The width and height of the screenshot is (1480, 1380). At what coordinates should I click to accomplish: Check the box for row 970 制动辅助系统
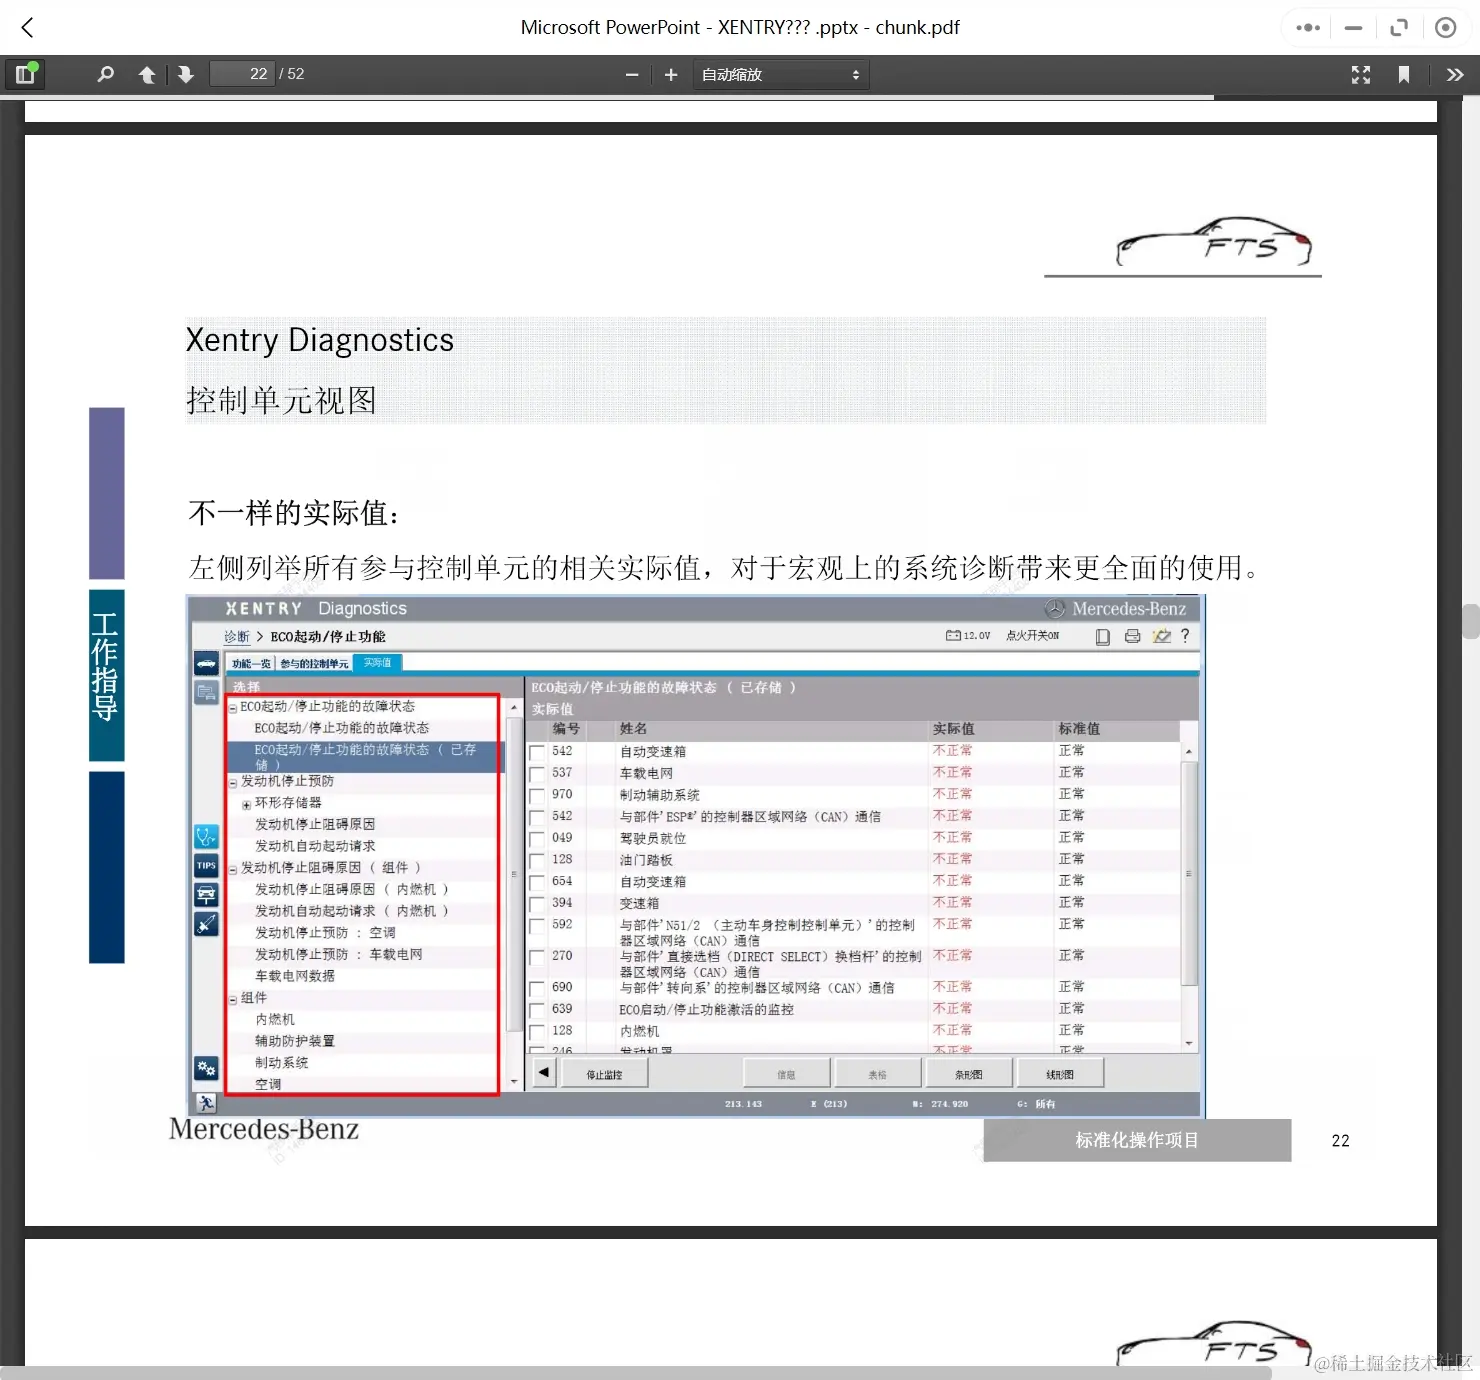click(x=537, y=796)
